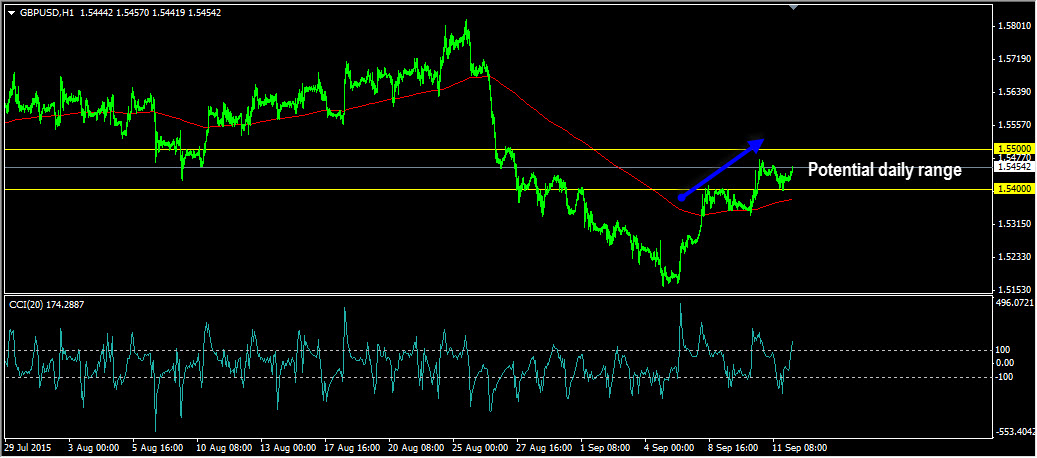Click the 3 Aug 00:00 time label

tap(93, 447)
